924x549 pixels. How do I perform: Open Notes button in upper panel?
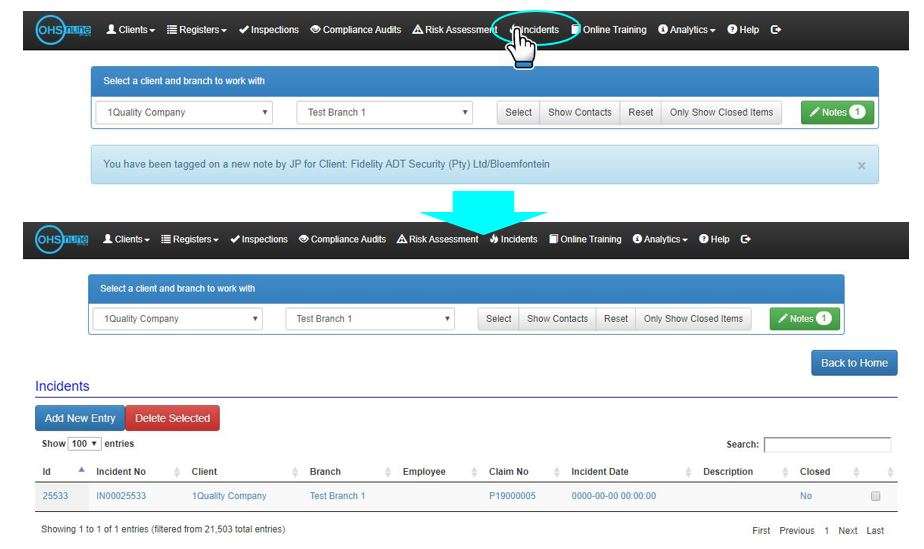[x=837, y=113]
